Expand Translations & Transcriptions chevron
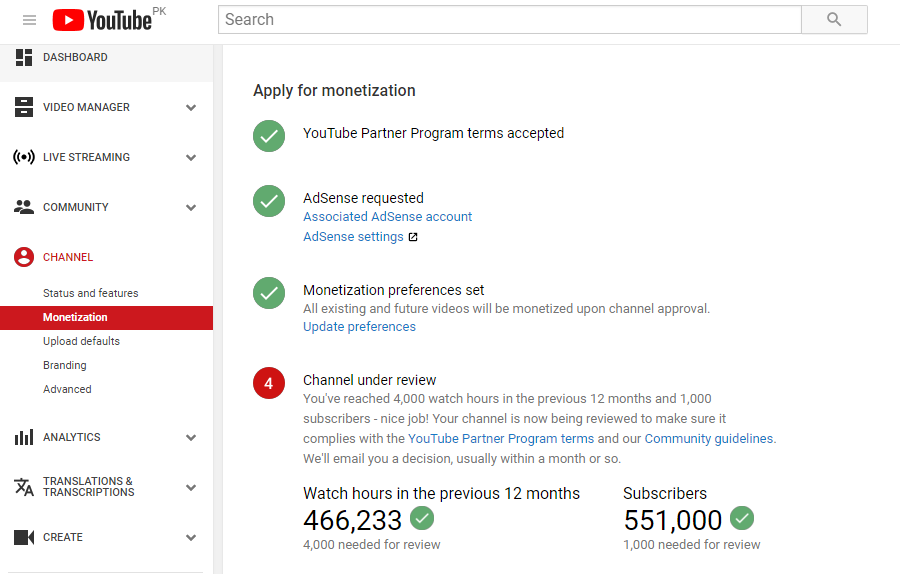This screenshot has height=574, width=900. (x=191, y=487)
